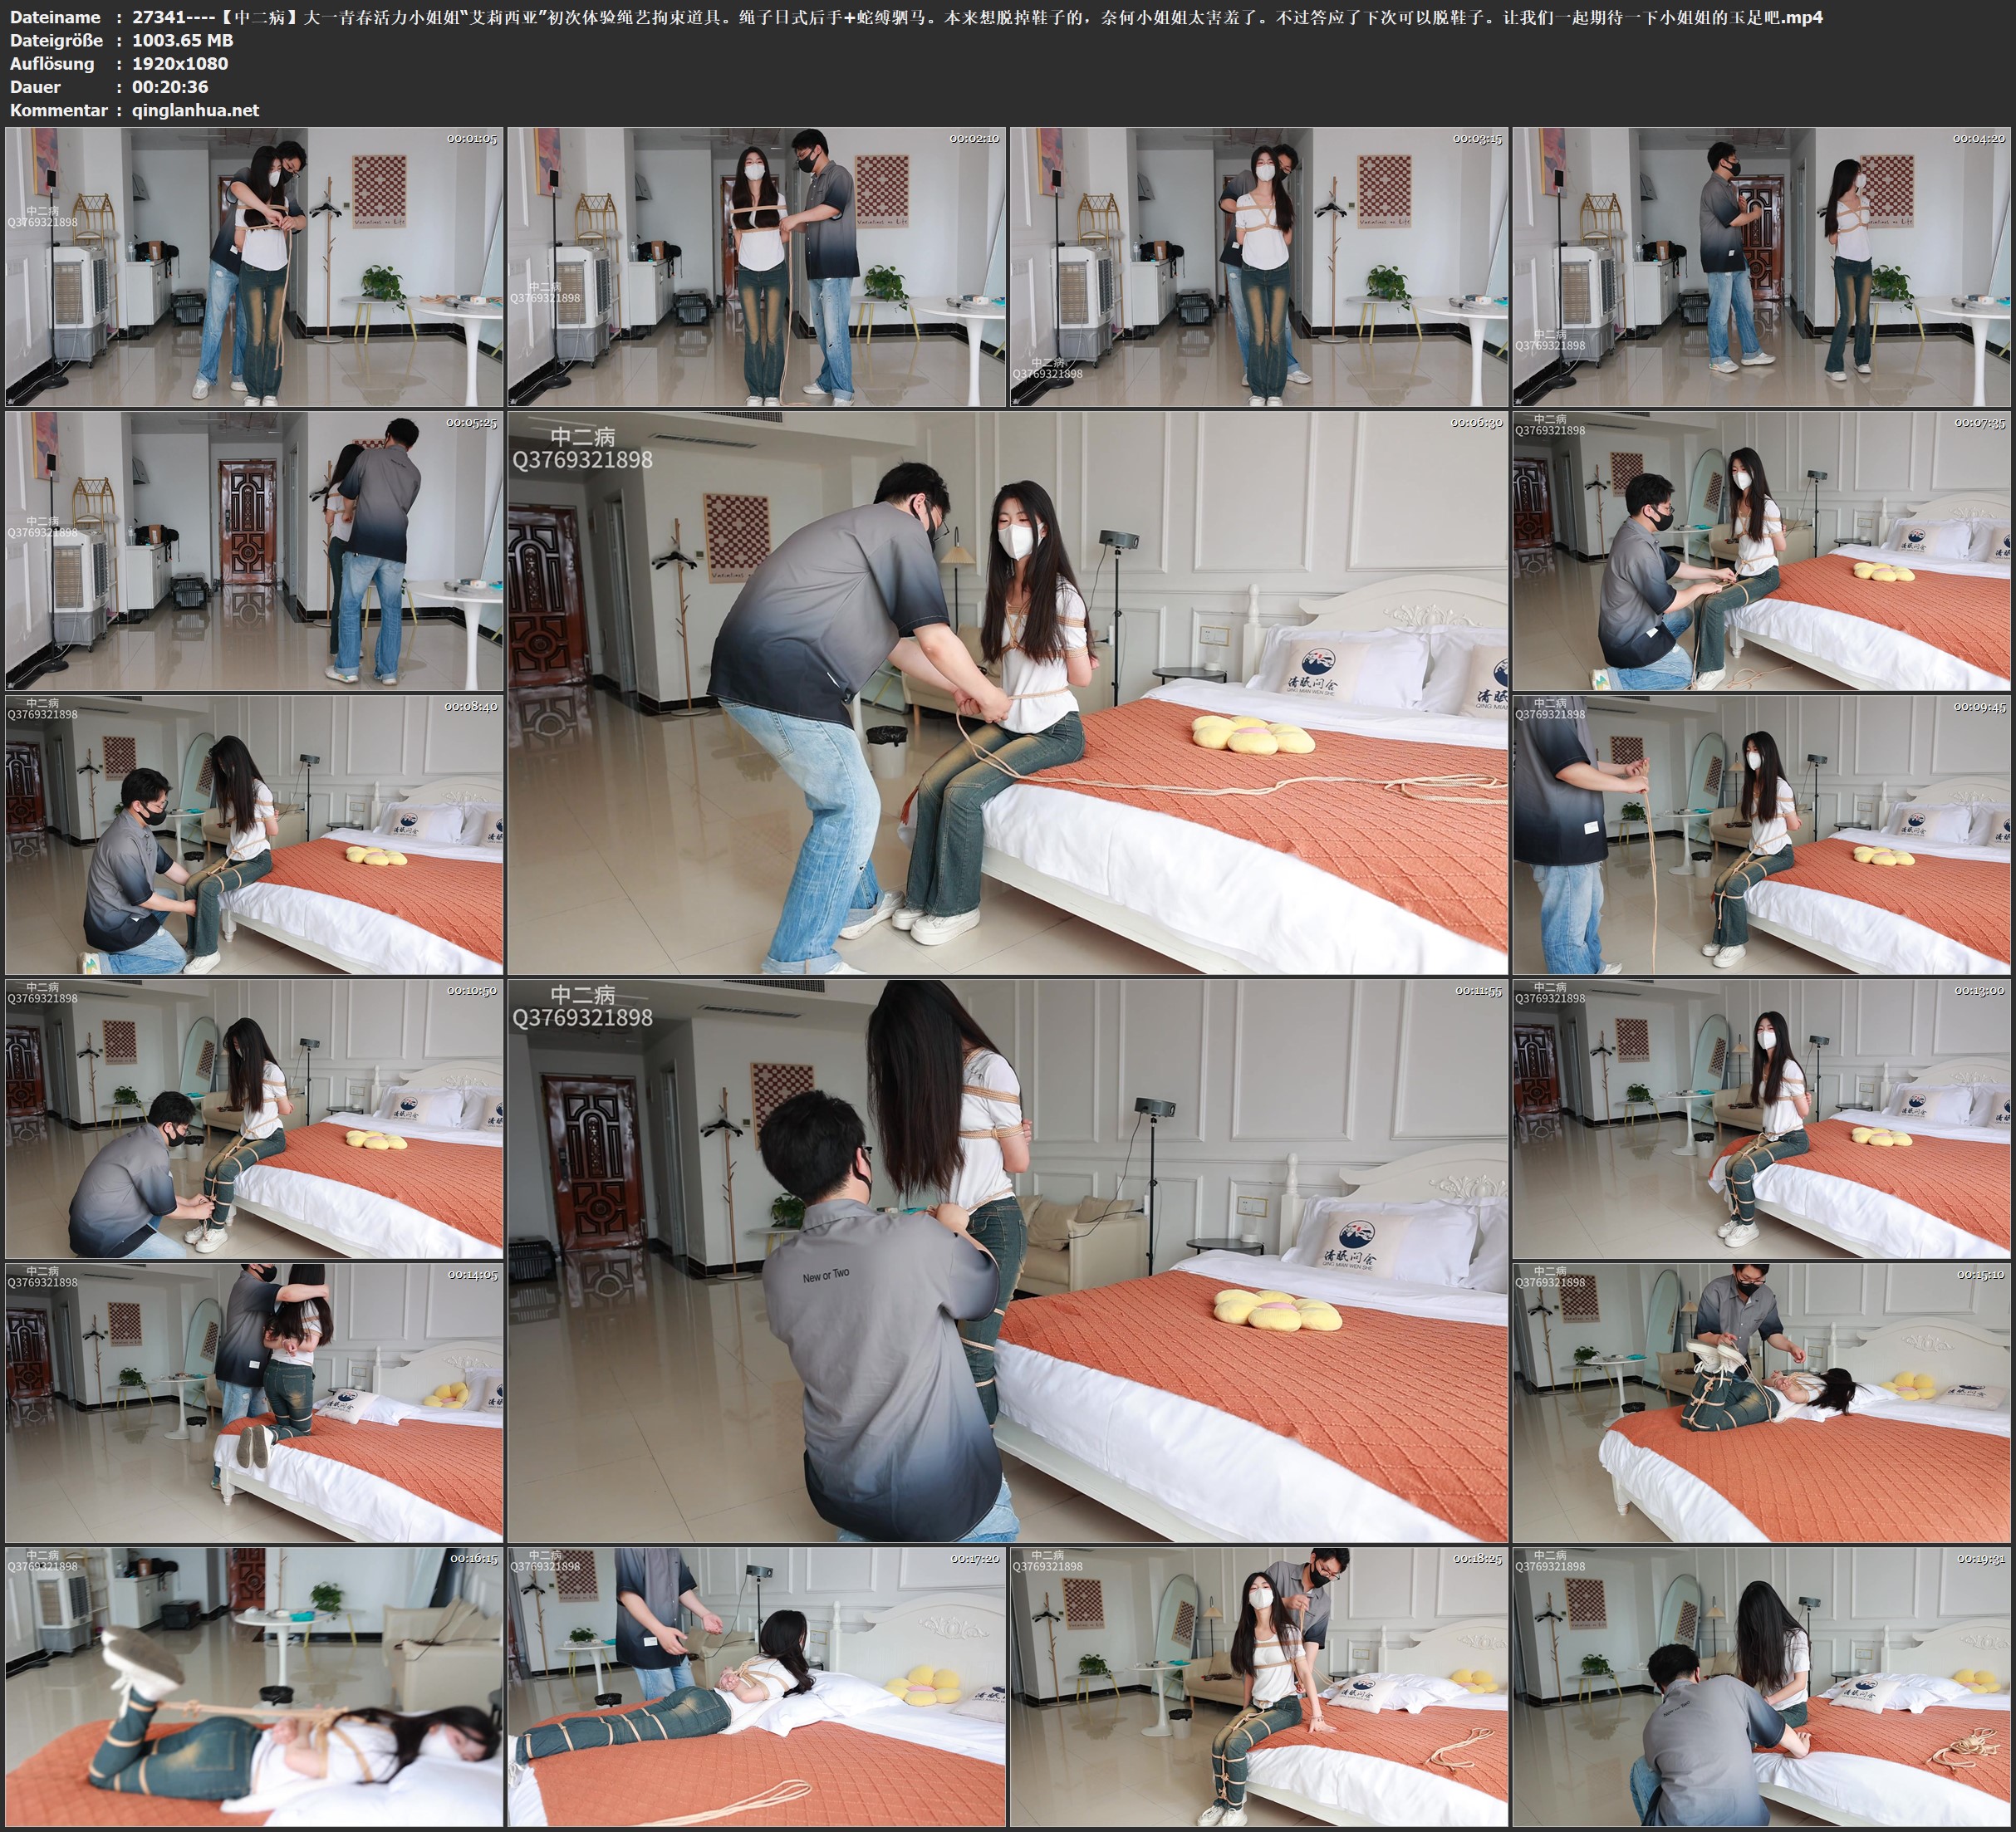Open the frame timestamped 00:04:20
Viewport: 2016px width, 1832px height.
[x=1761, y=267]
